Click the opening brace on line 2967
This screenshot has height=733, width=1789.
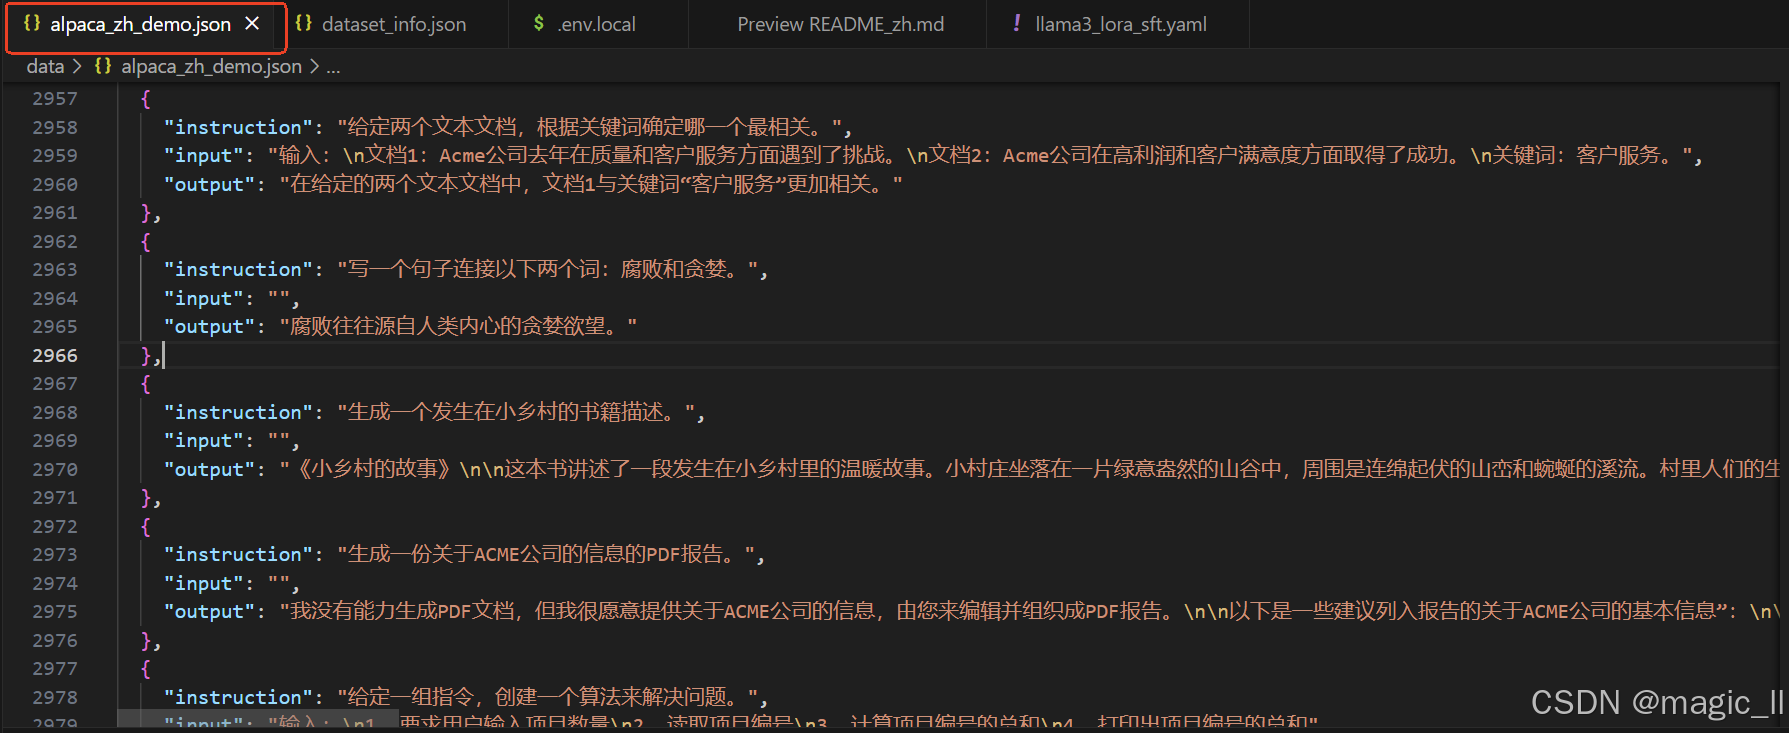pyautogui.click(x=146, y=384)
